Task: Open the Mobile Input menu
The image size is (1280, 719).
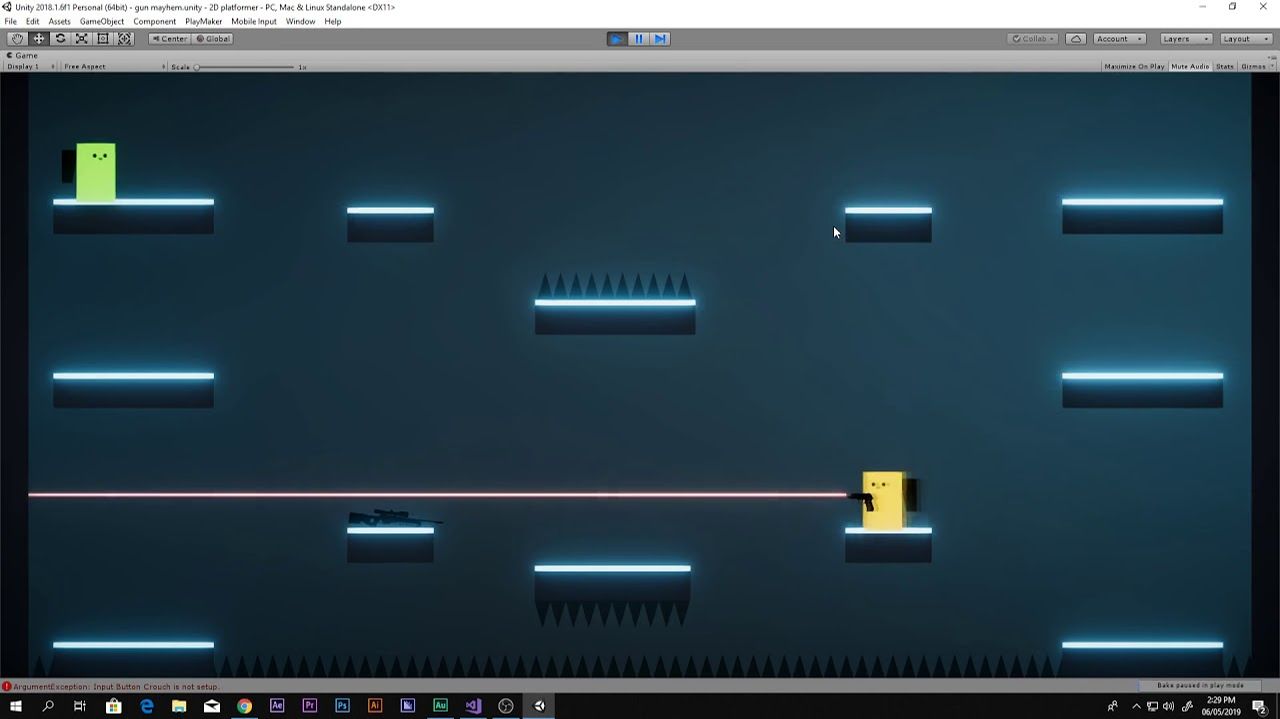Action: [x=254, y=21]
